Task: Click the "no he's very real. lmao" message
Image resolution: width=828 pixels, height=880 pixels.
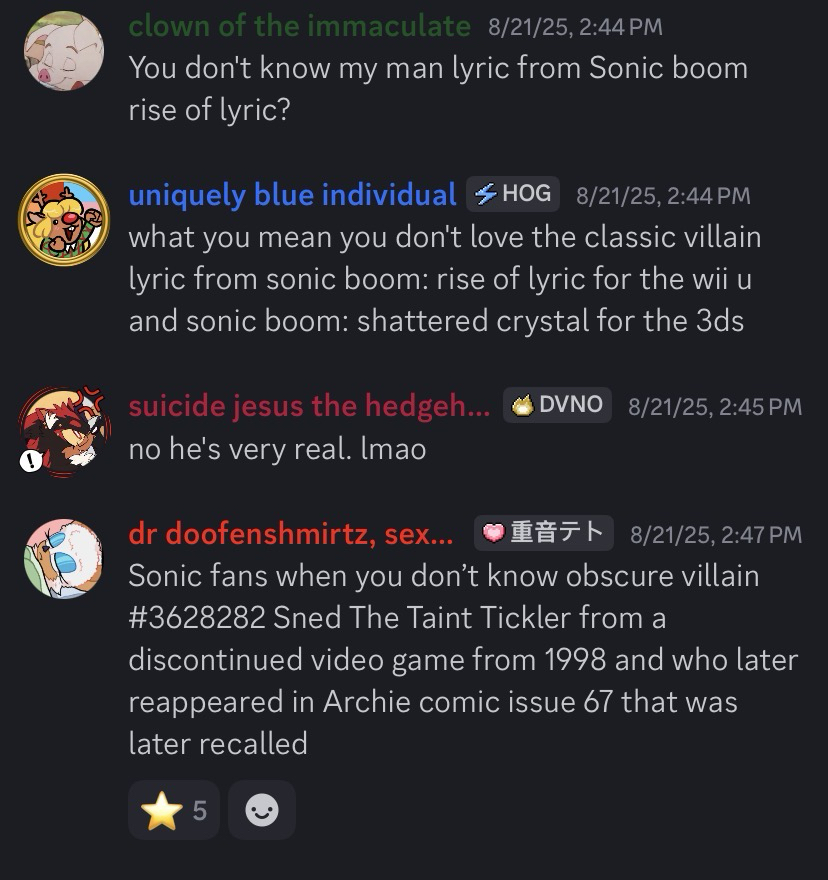Action: (x=277, y=449)
